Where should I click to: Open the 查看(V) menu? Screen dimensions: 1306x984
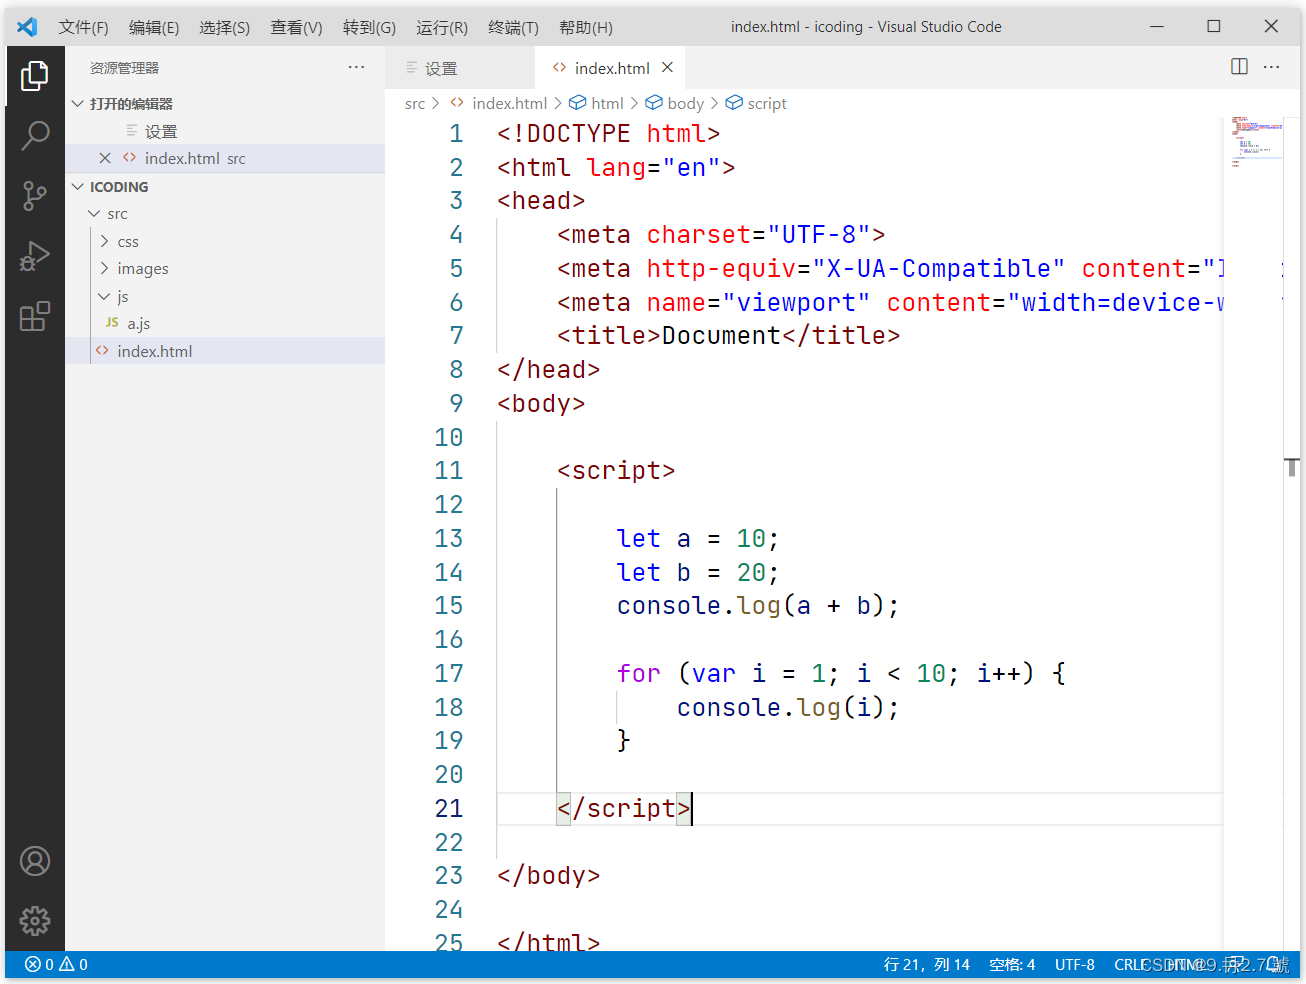[296, 27]
